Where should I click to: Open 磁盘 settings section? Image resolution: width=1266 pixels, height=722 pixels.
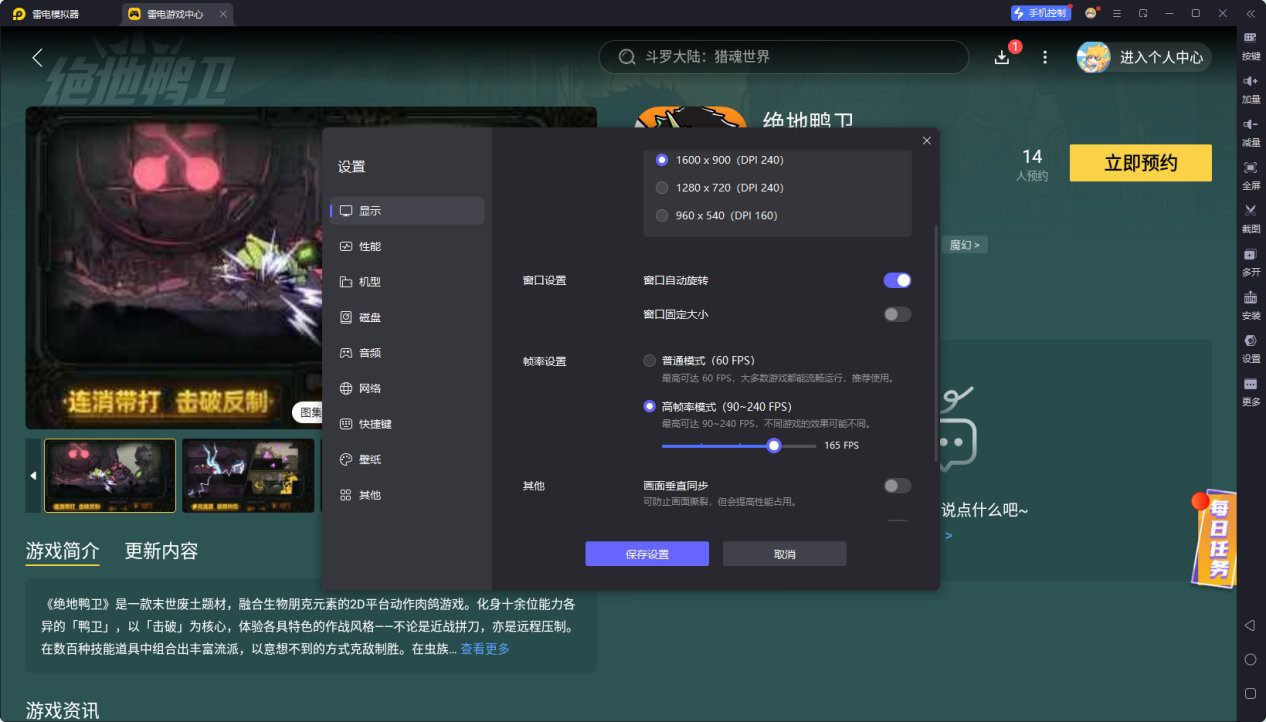(407, 317)
